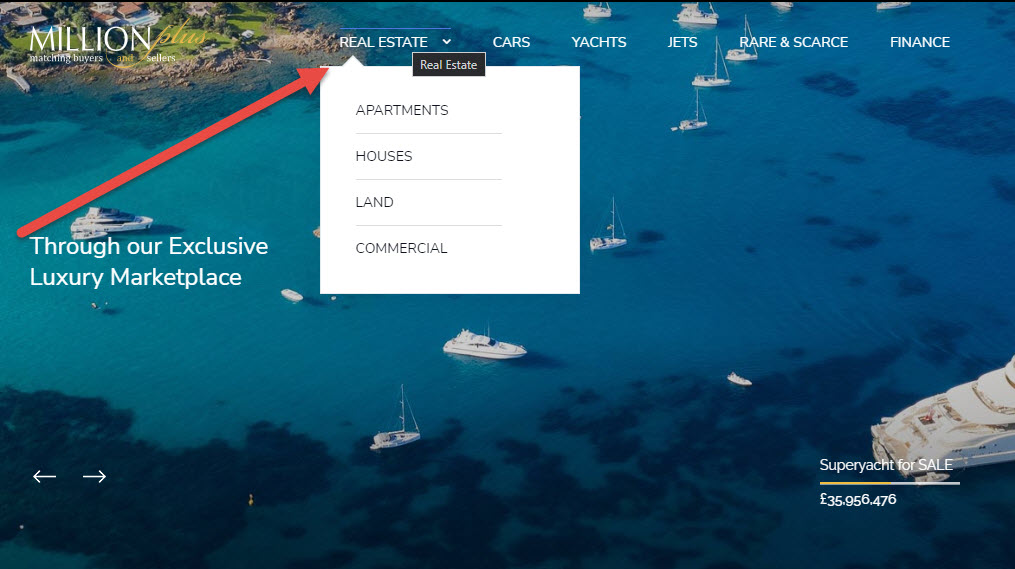The height and width of the screenshot is (569, 1015).
Task: Click the matching buyers and sellers tagline
Action: click(102, 58)
